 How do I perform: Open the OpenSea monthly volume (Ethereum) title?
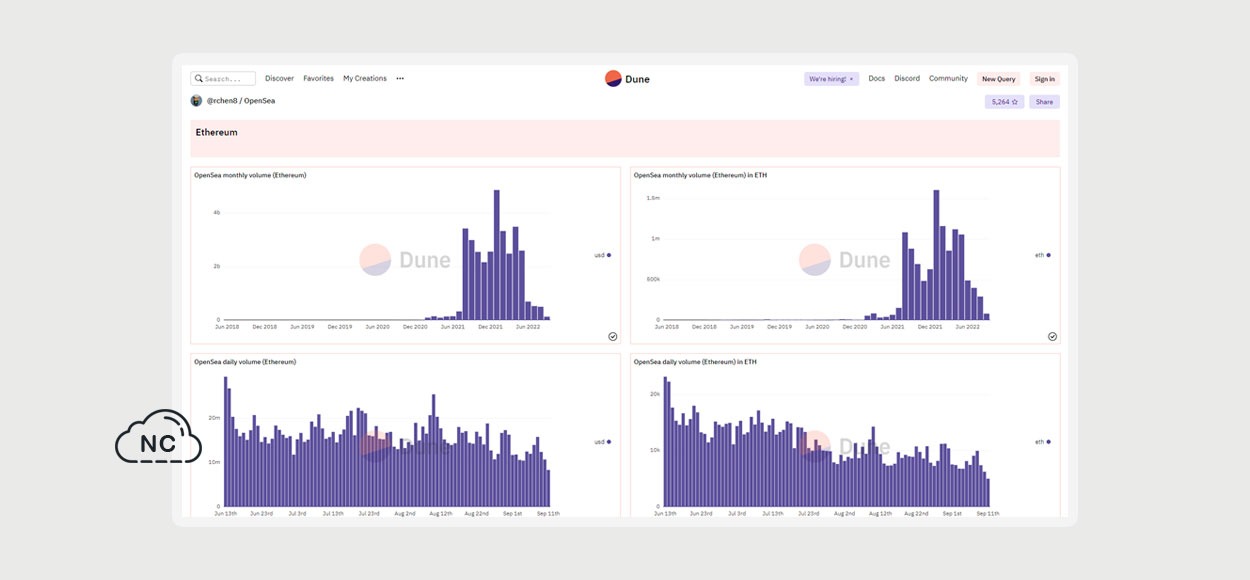250,175
